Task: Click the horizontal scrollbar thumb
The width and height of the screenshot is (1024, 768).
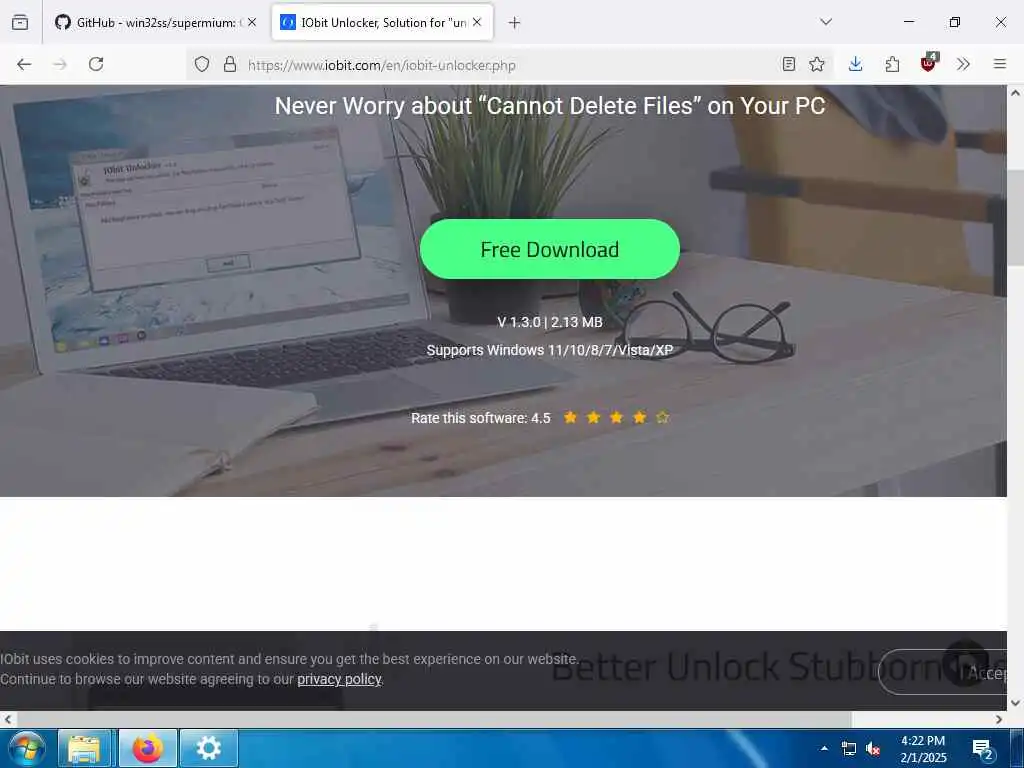Action: (434, 720)
